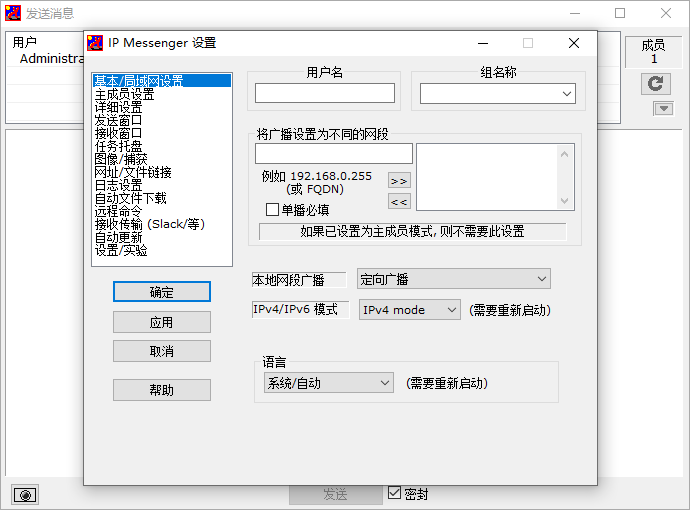Select 详细设置 in the settings list
Screen dimensions: 690x510
(161, 107)
